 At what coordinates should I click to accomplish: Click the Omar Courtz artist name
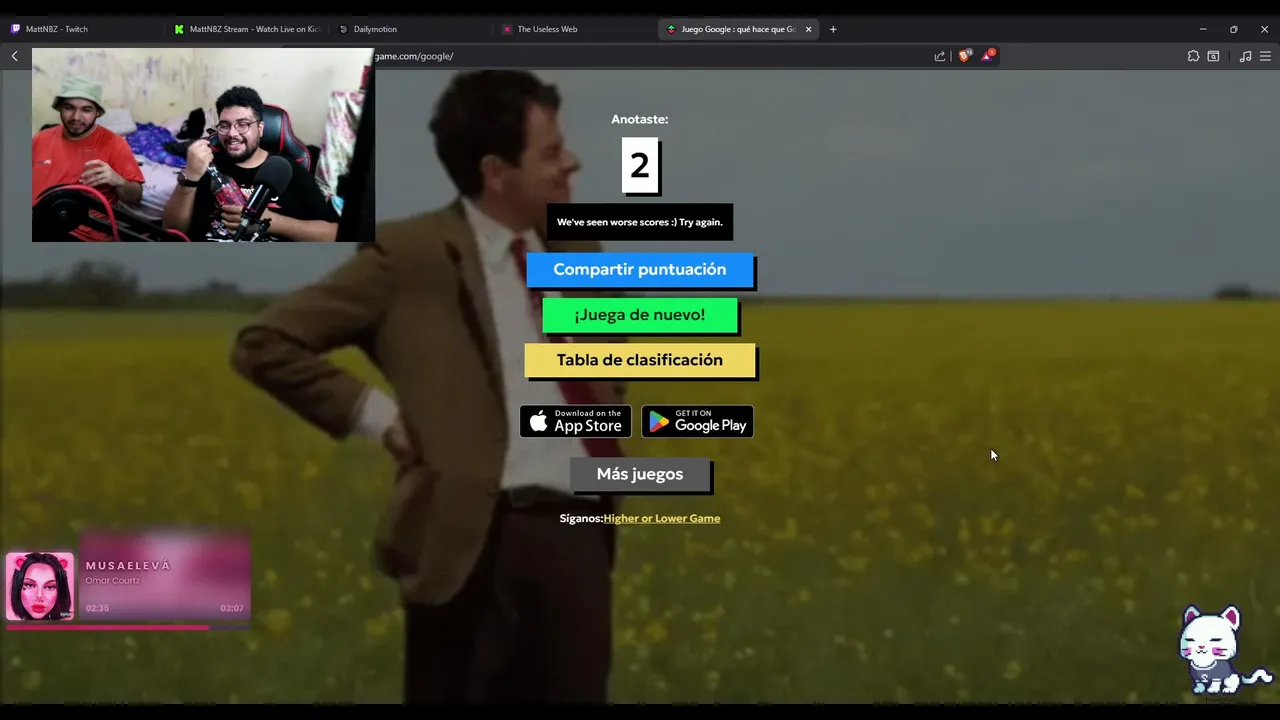point(112,581)
